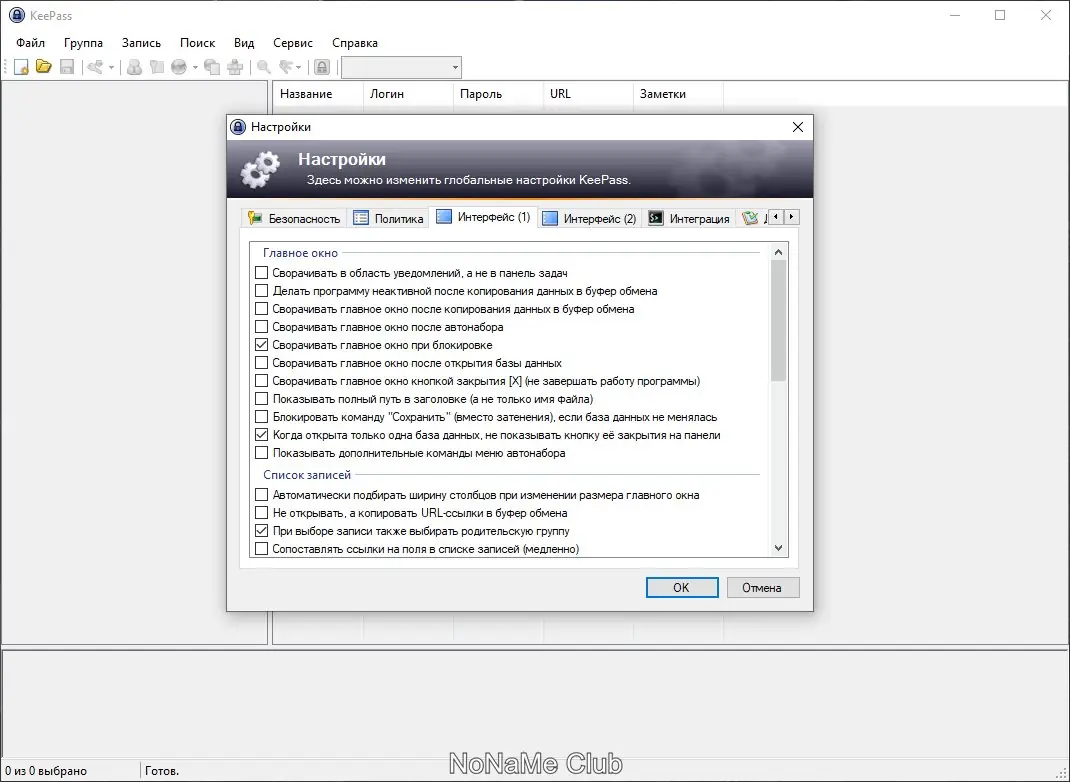Click the URL column header

pyautogui.click(x=588, y=94)
